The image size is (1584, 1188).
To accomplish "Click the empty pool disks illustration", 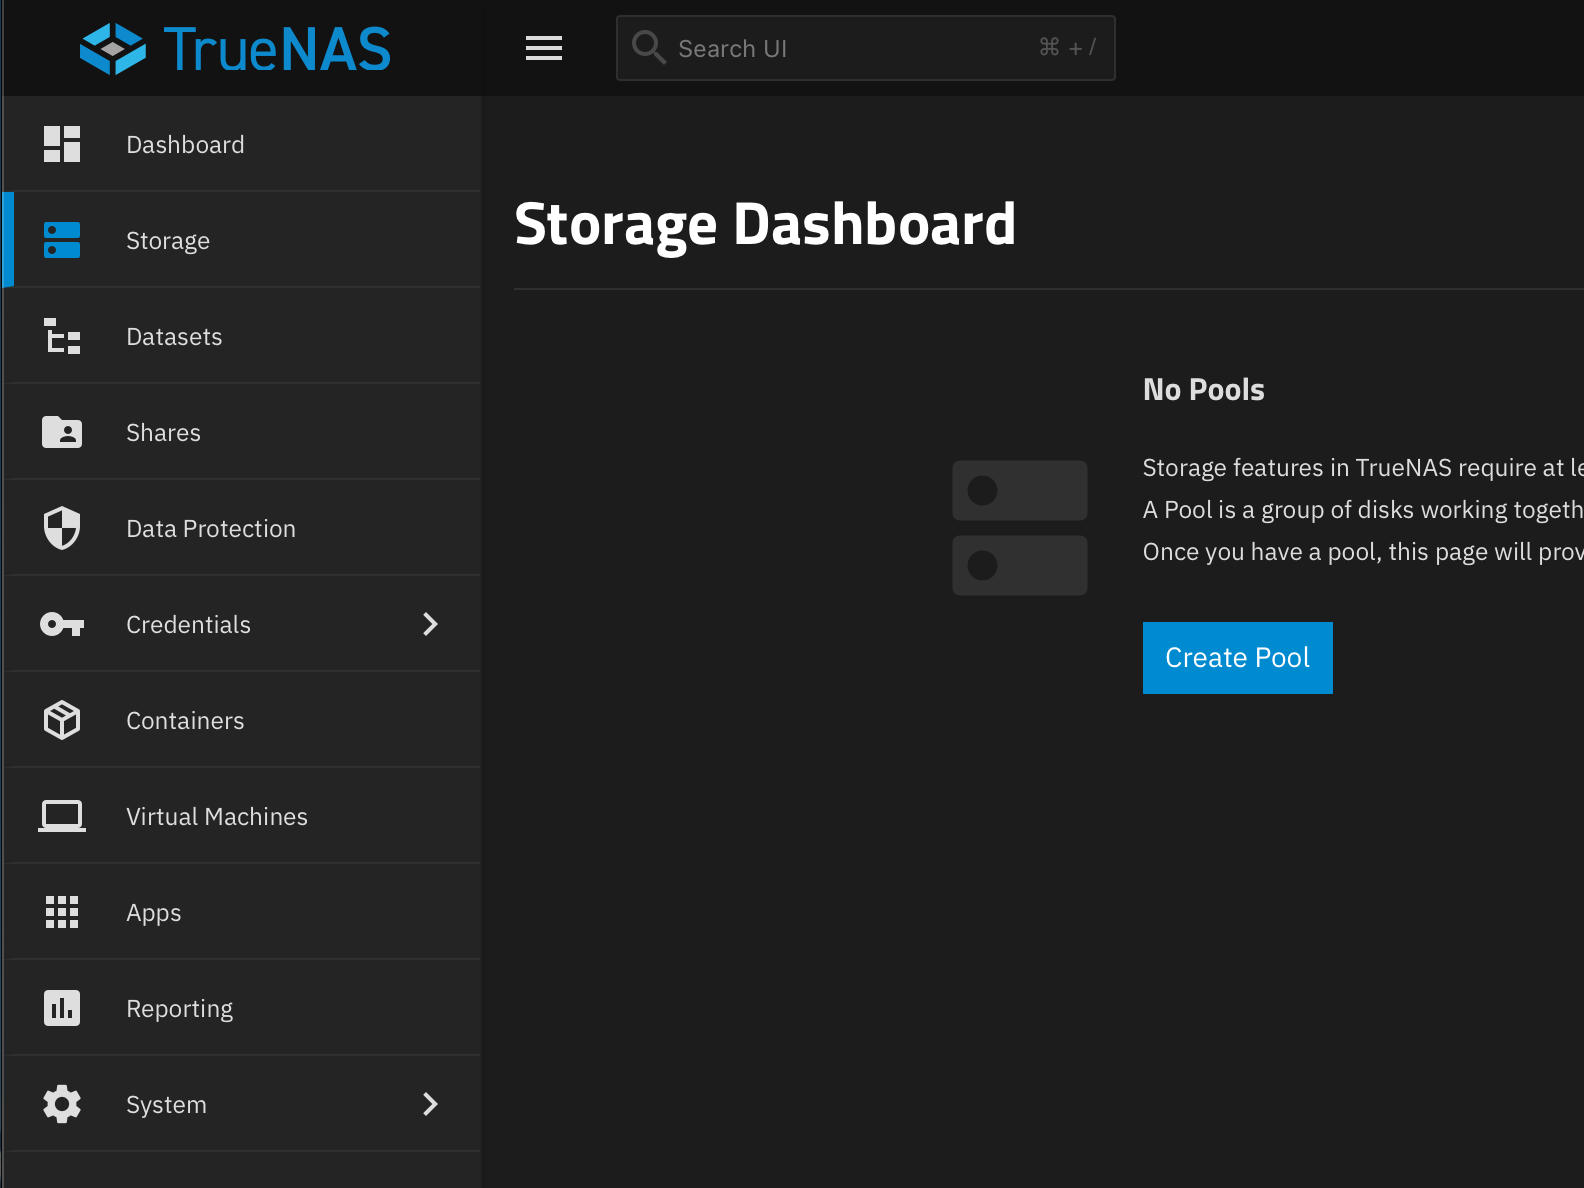I will pyautogui.click(x=1019, y=528).
